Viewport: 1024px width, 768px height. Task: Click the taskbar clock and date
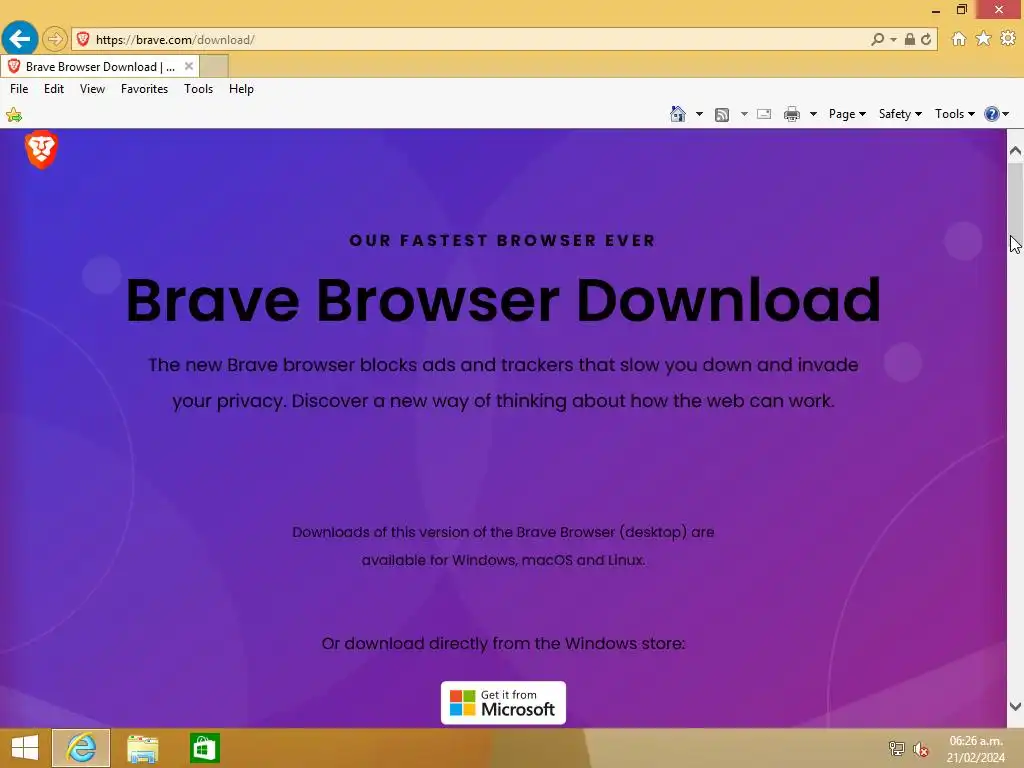[x=976, y=749]
